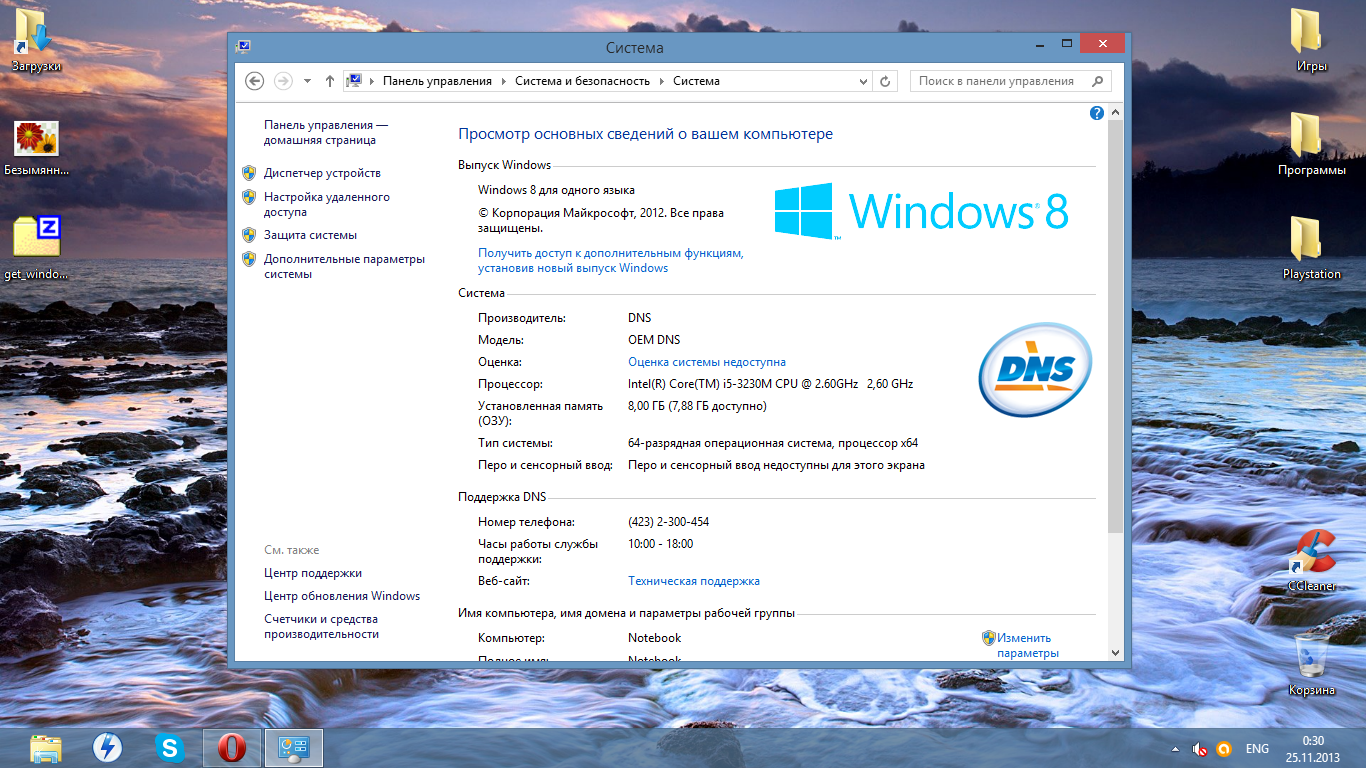Open 'Диспетчер устройств'
Viewport: 1366px width, 768px height.
322,173
